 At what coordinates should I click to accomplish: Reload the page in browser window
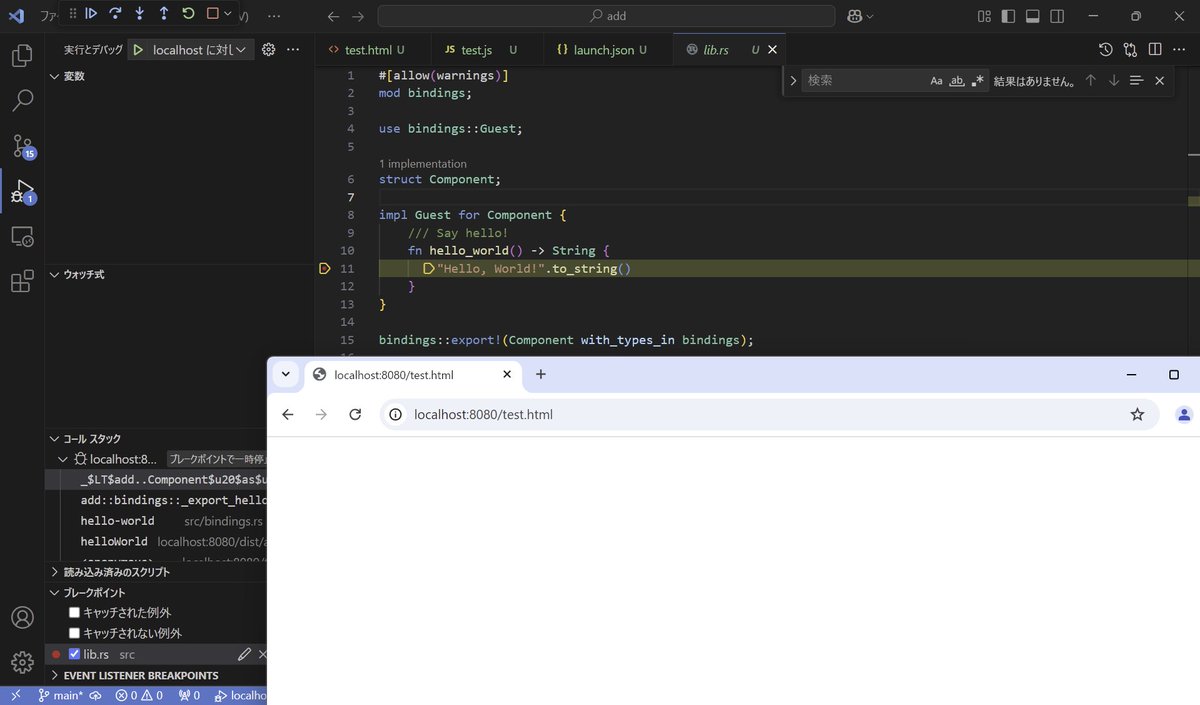[x=354, y=414]
